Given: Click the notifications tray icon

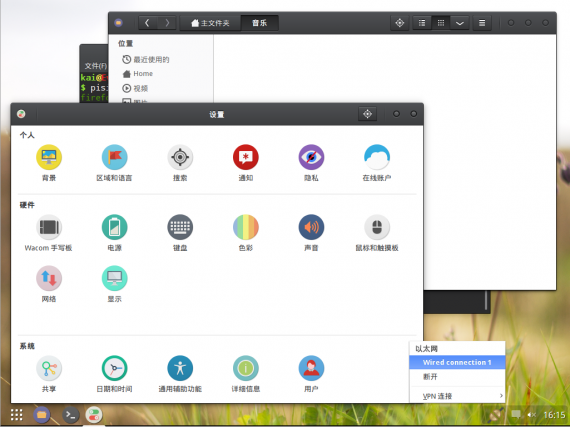Looking at the screenshot, I should [x=515, y=414].
